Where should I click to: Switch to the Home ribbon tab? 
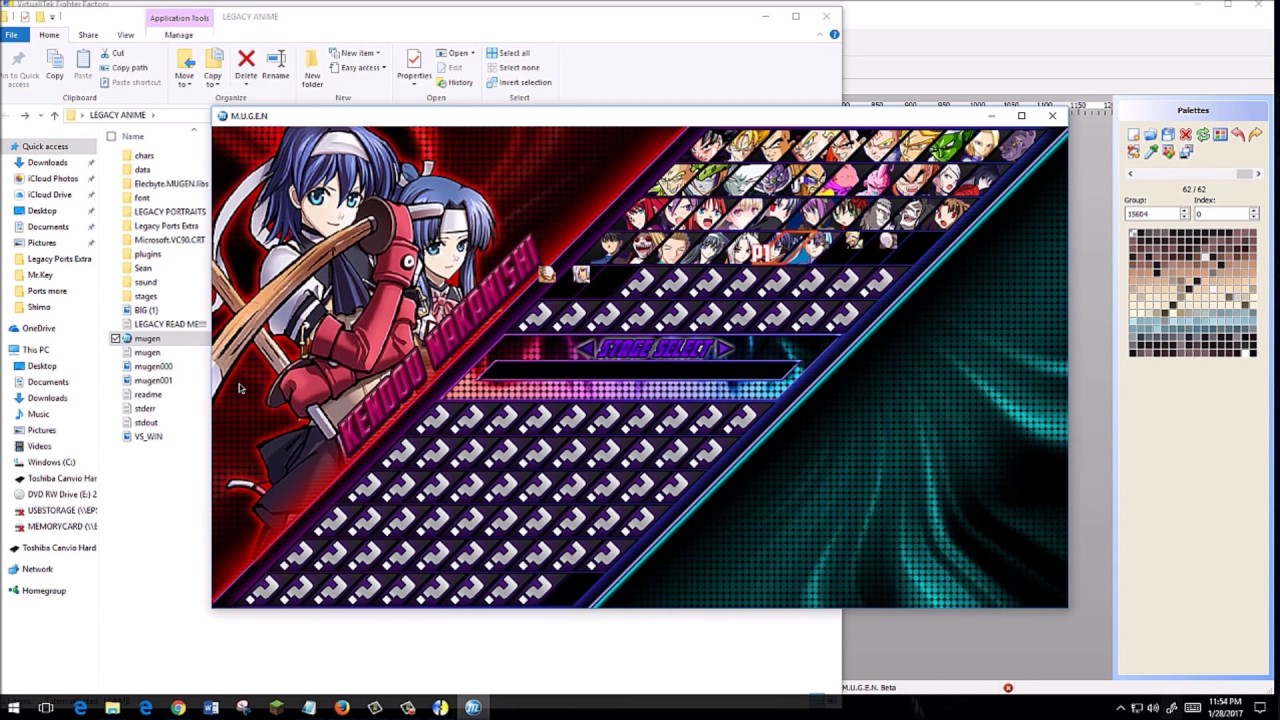pyautogui.click(x=49, y=35)
